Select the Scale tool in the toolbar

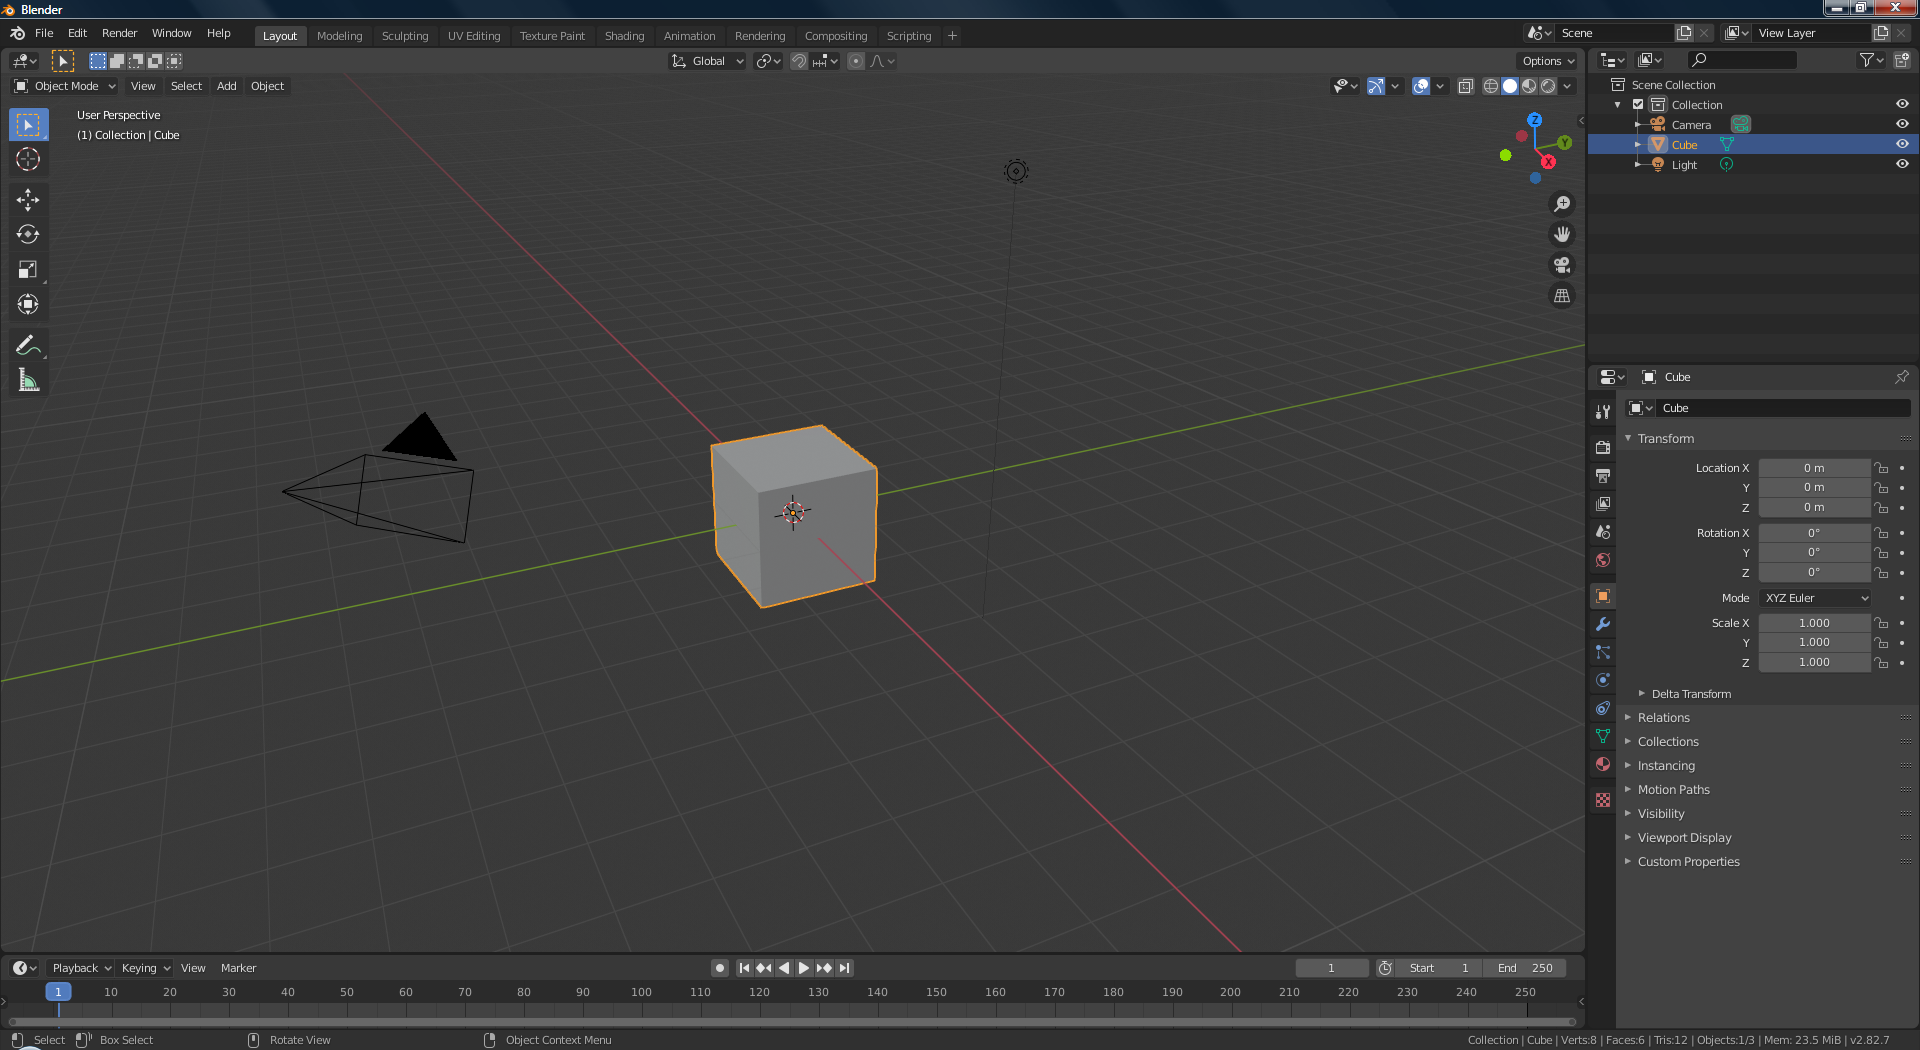click(x=28, y=270)
